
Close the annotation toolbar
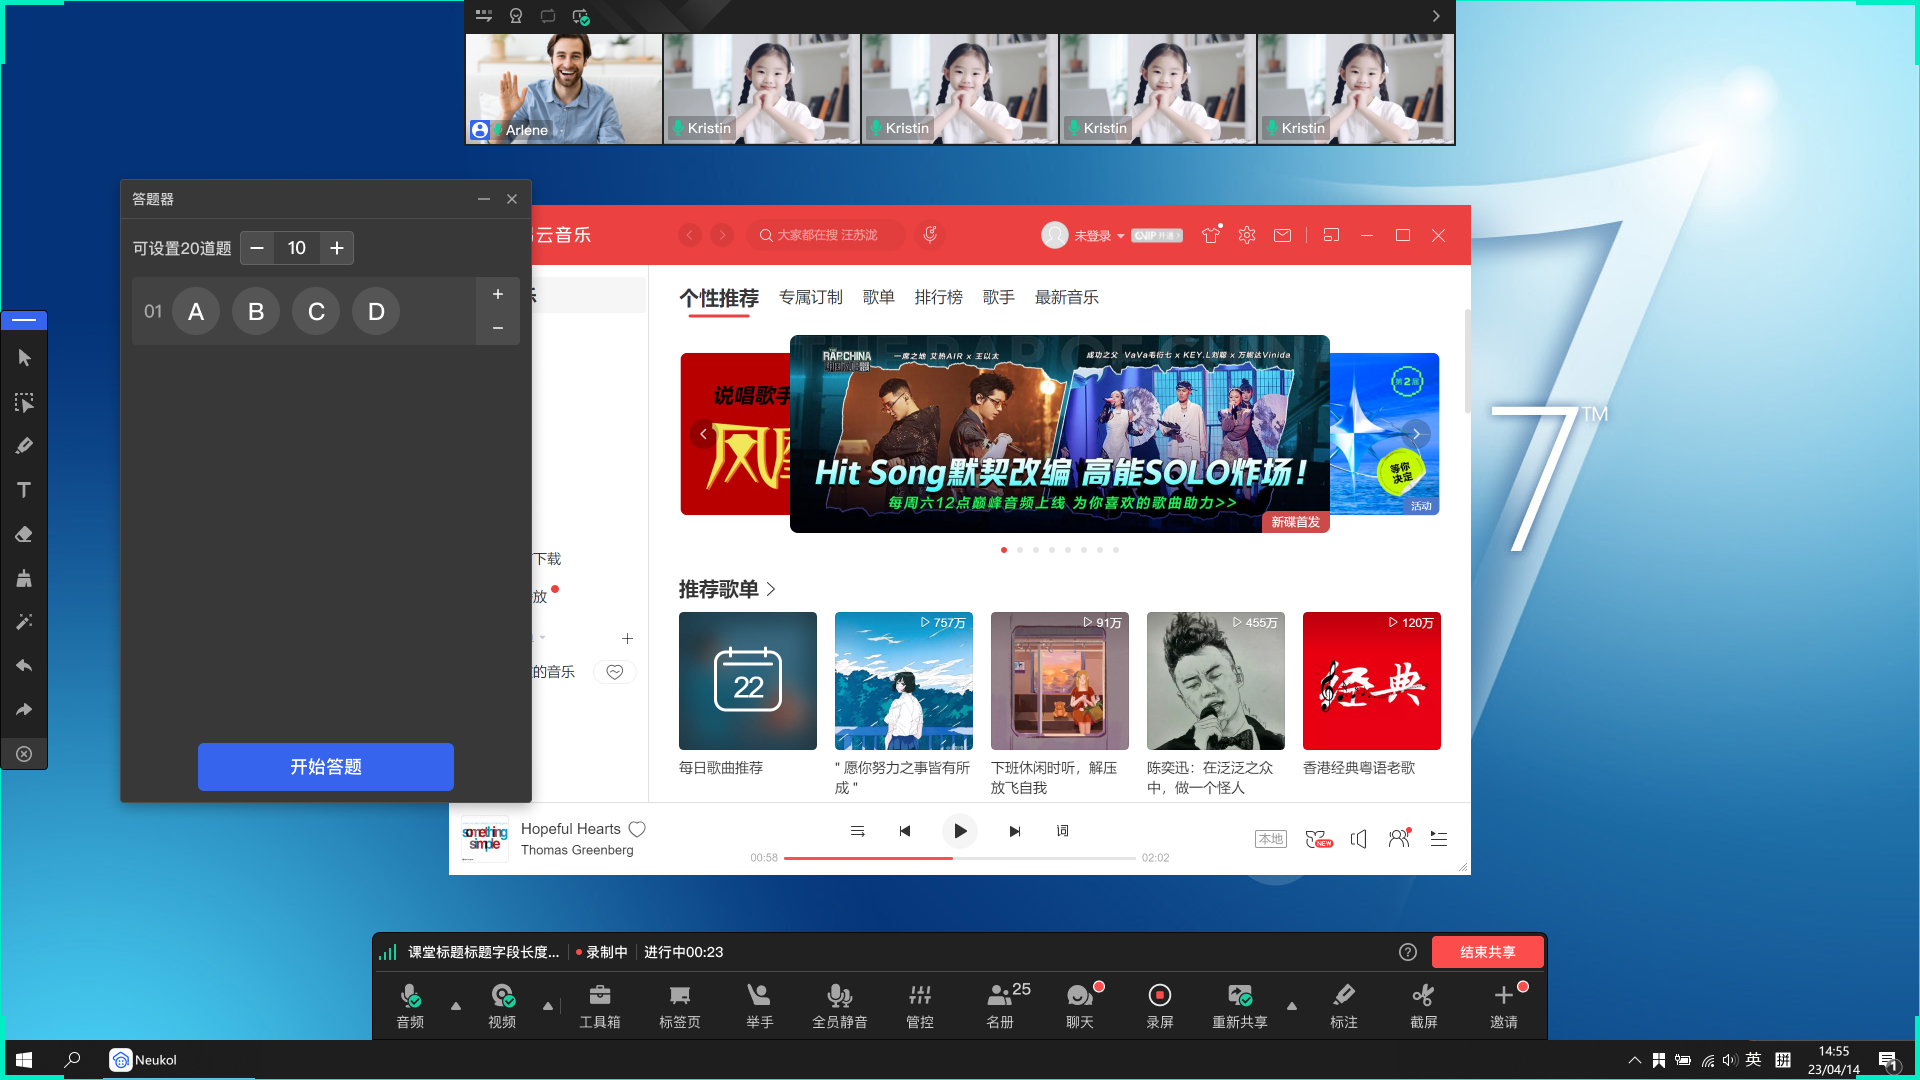coord(24,754)
